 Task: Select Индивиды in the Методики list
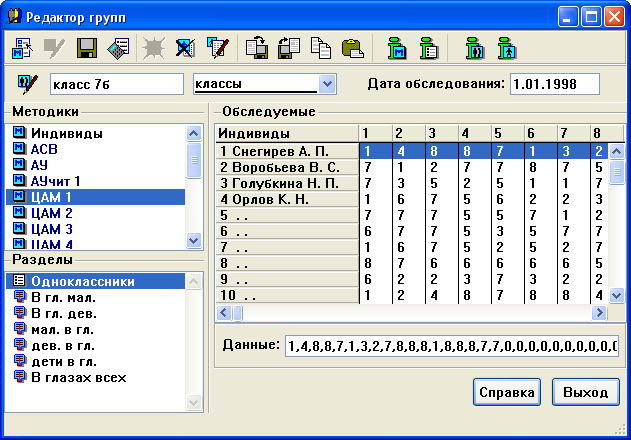pyautogui.click(x=95, y=133)
